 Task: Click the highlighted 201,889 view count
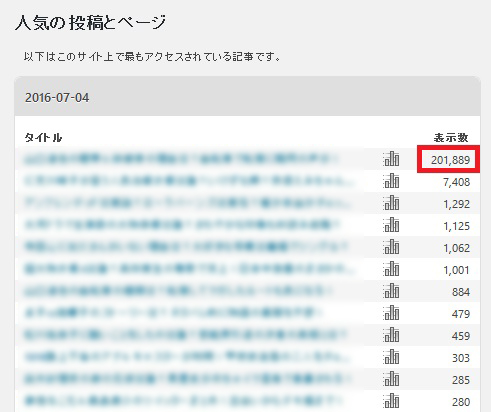(450, 160)
